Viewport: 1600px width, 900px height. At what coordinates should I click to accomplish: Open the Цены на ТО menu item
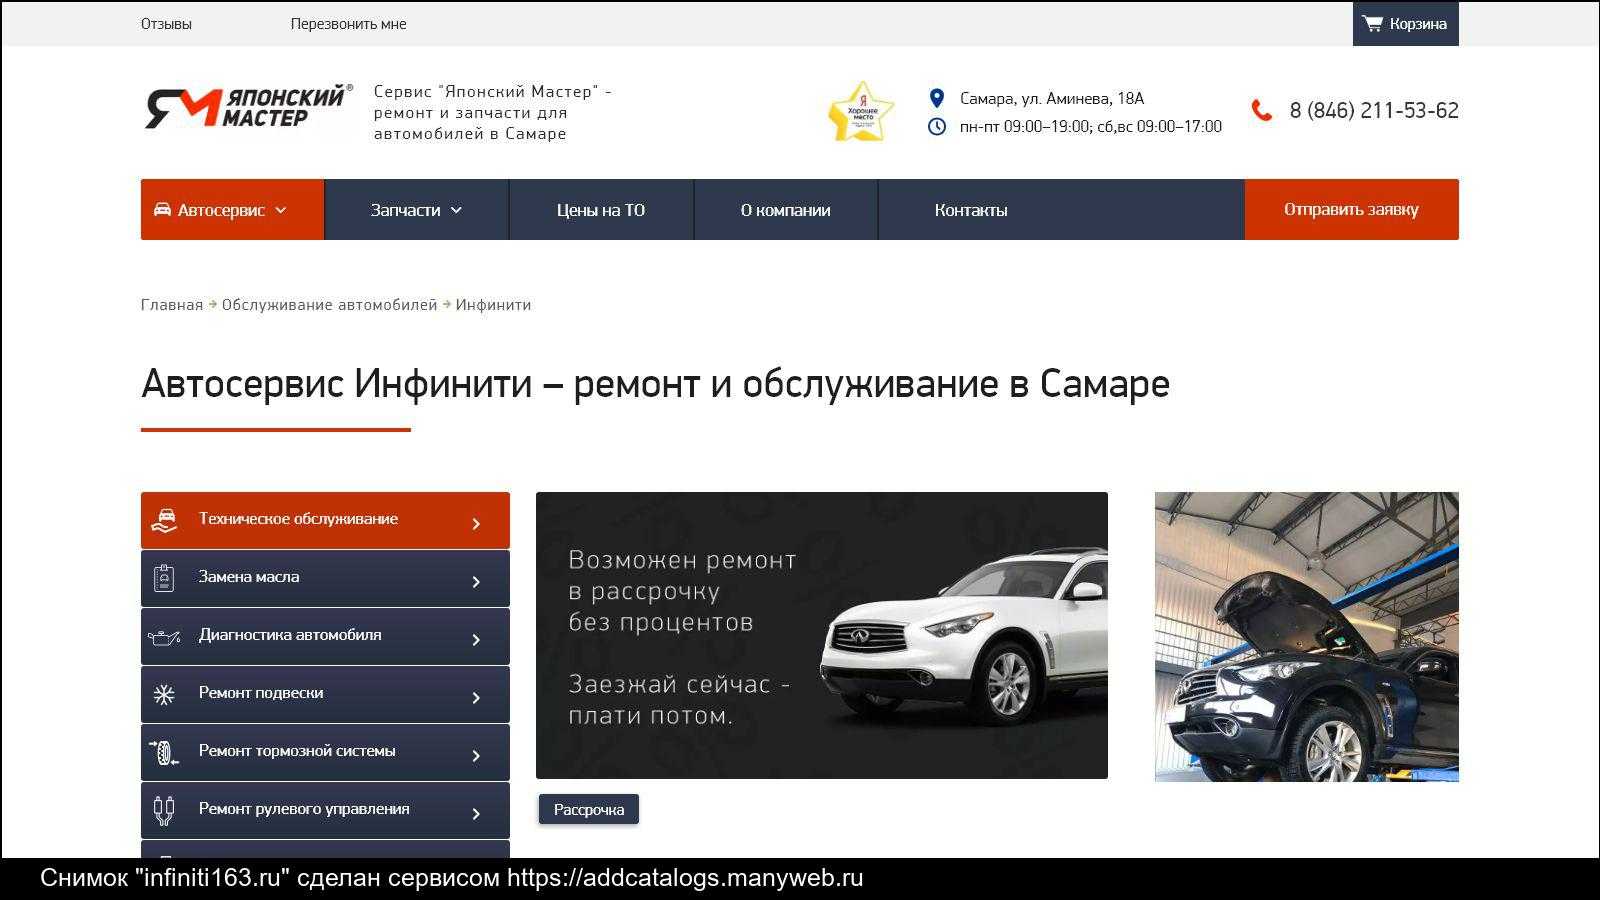pyautogui.click(x=601, y=210)
